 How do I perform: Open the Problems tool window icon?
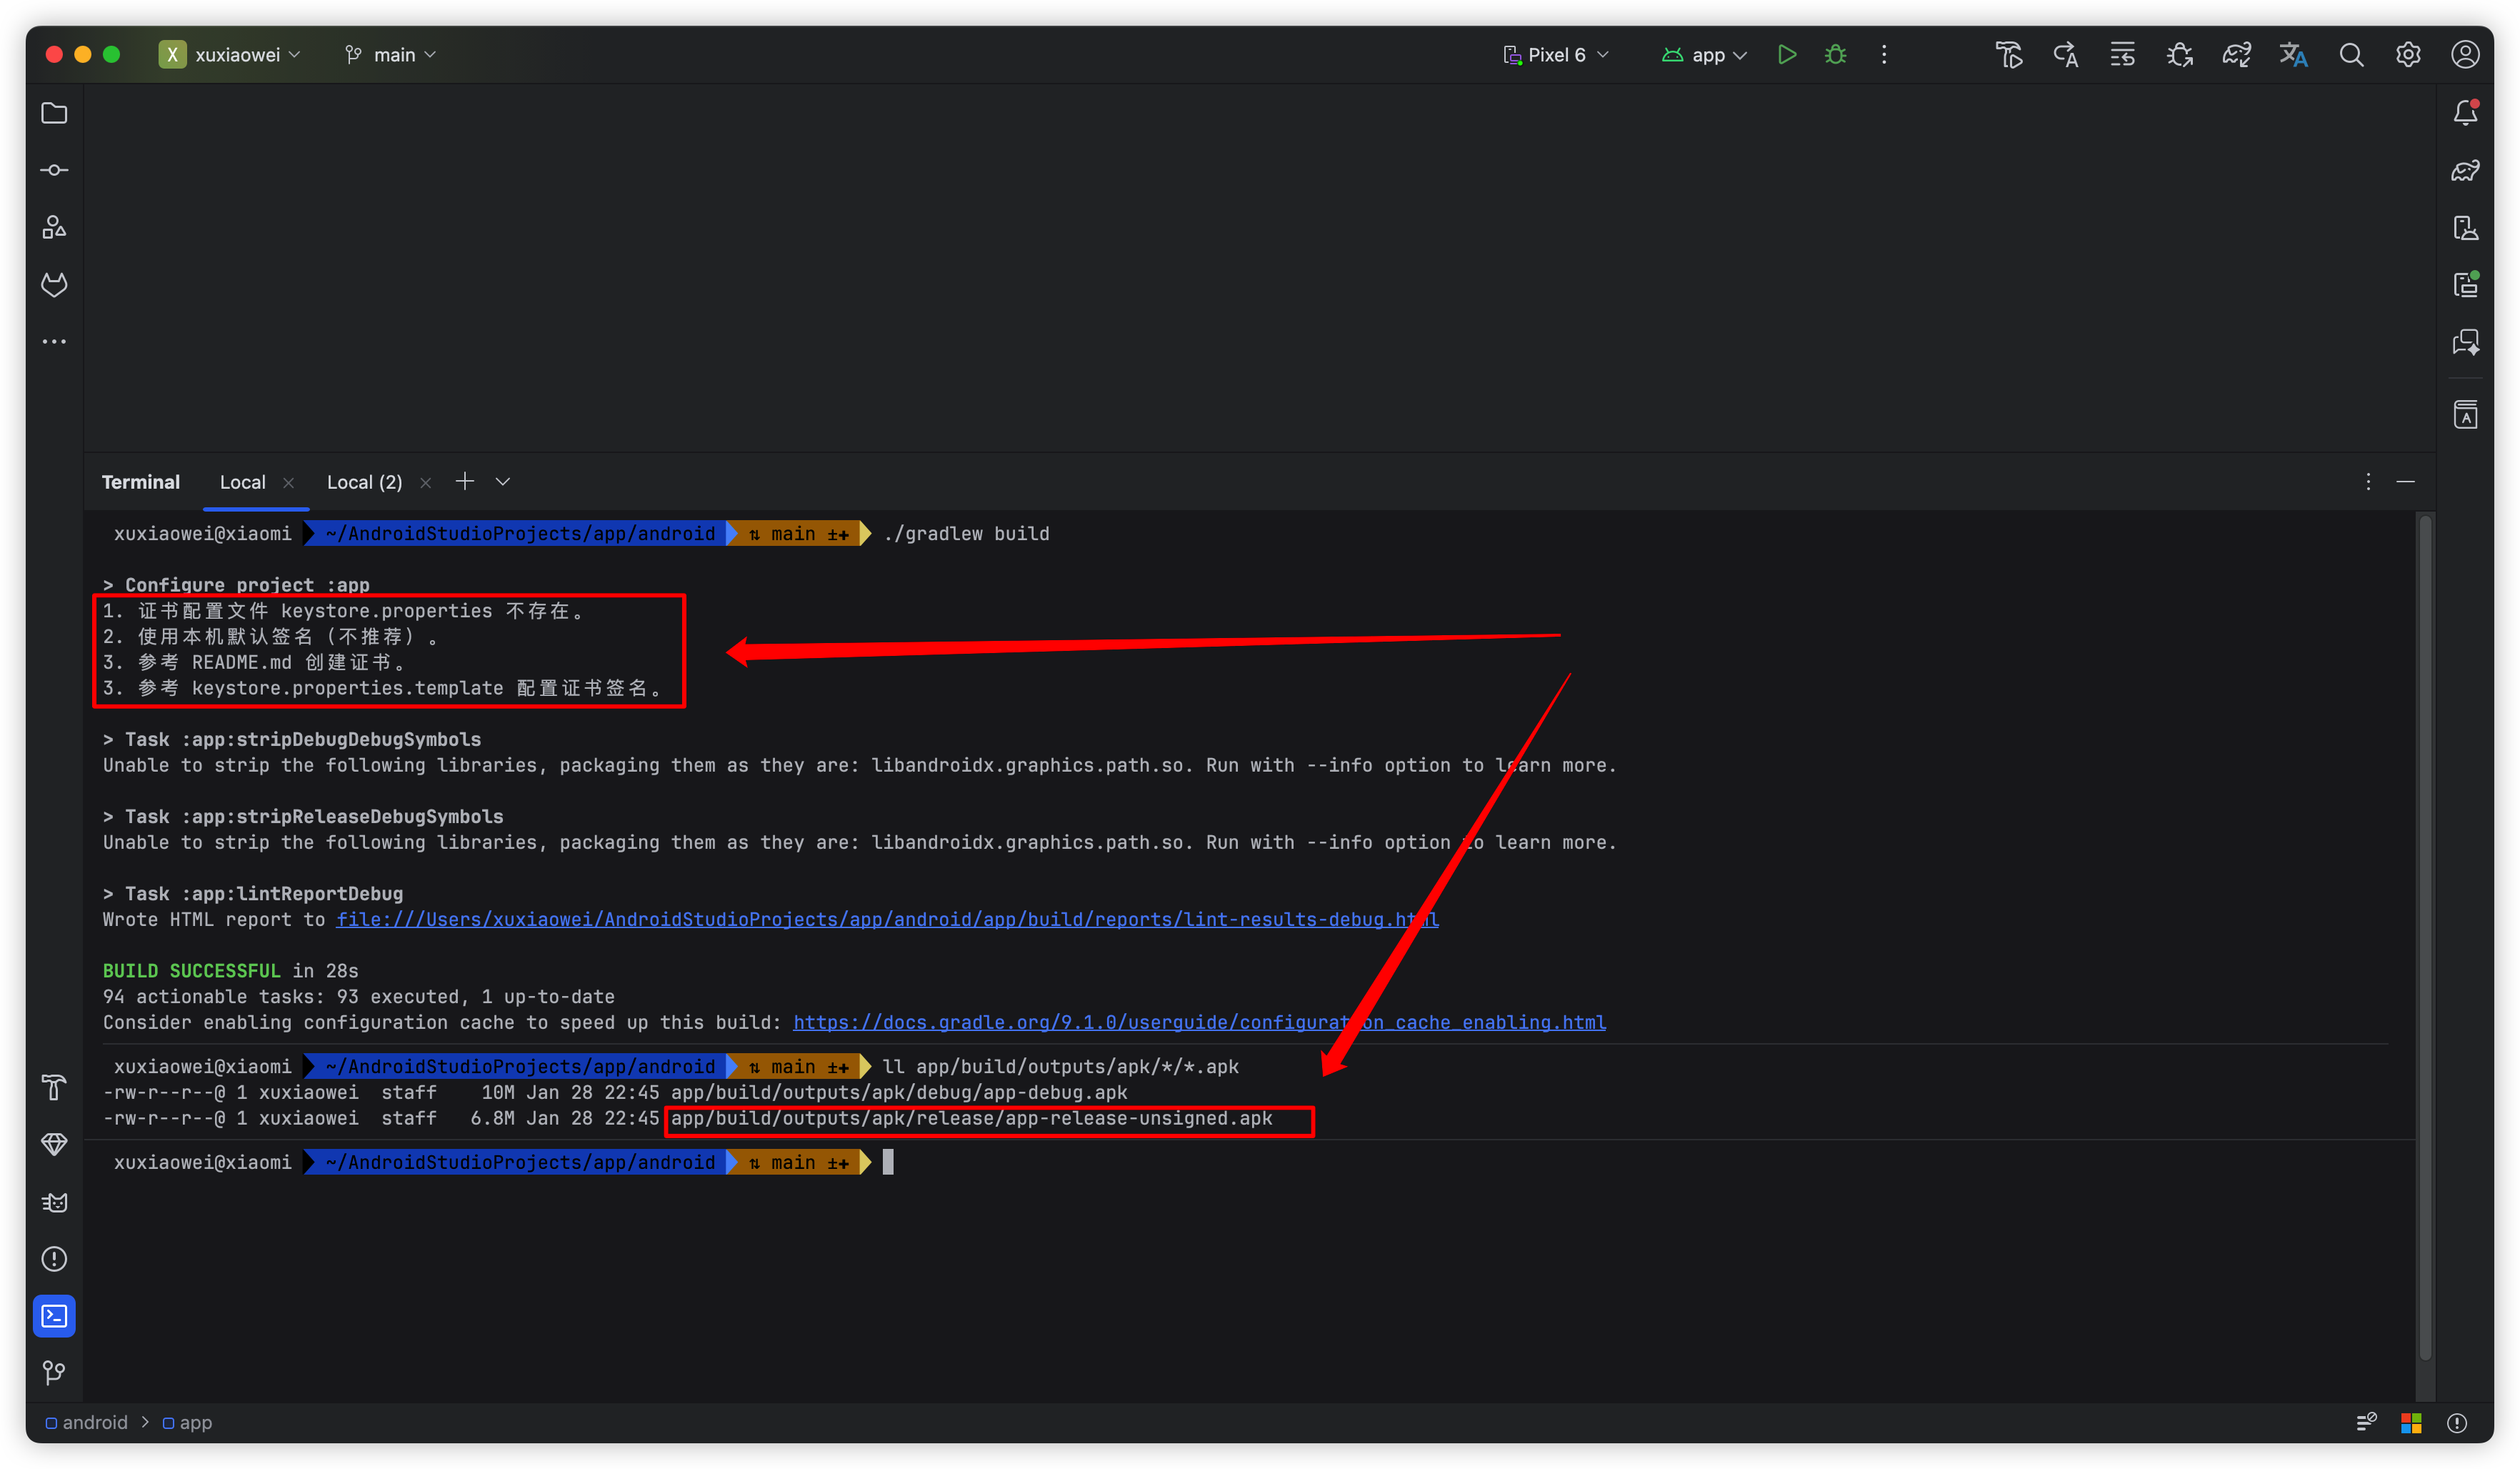point(54,1259)
